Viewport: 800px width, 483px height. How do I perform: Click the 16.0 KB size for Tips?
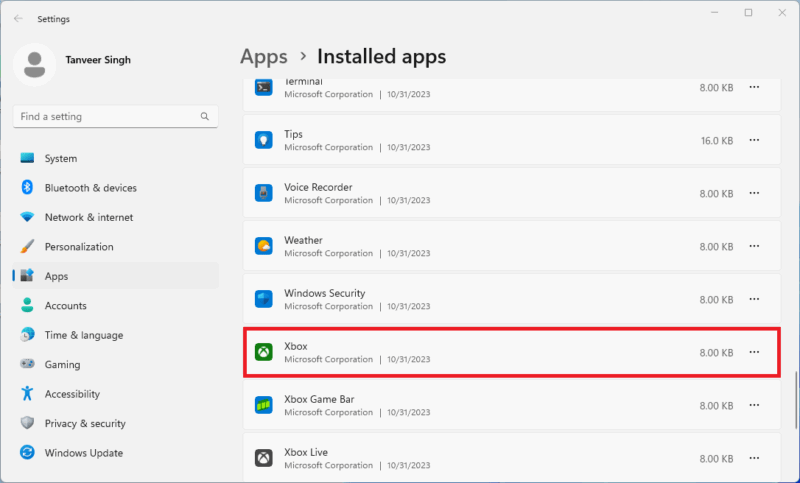717,141
